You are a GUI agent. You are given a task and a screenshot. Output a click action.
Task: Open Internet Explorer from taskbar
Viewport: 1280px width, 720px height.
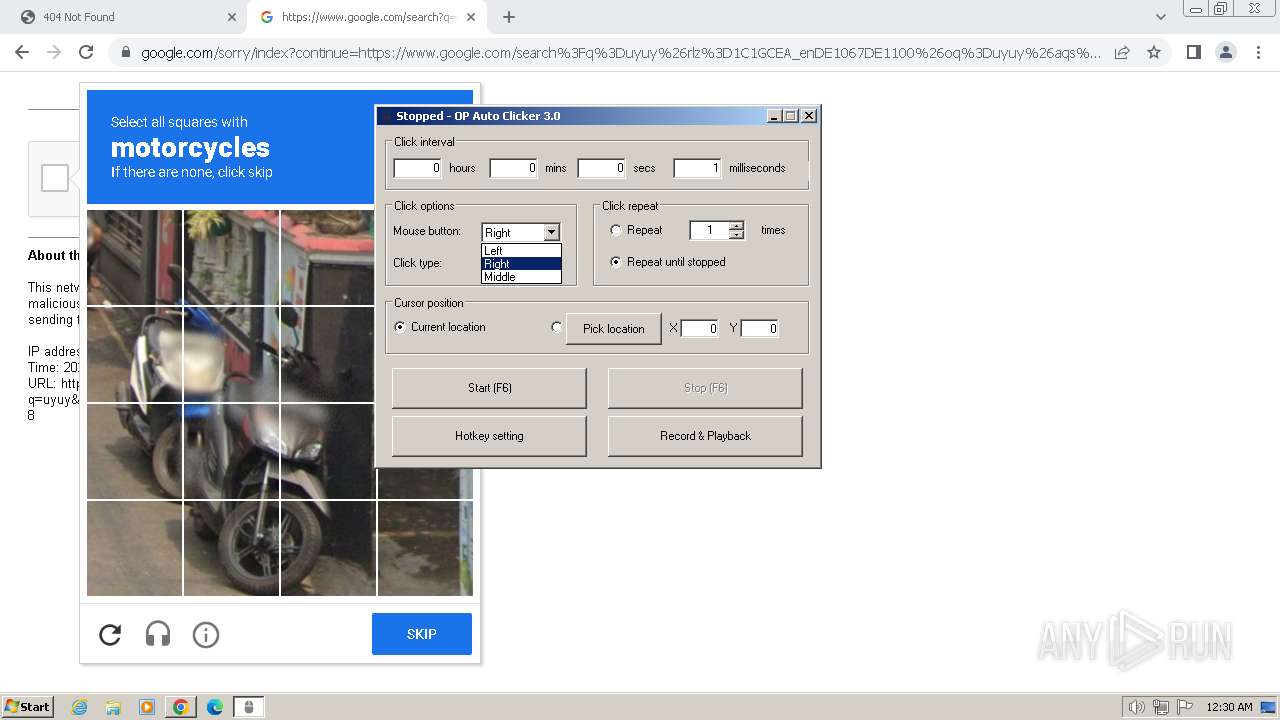[80, 707]
